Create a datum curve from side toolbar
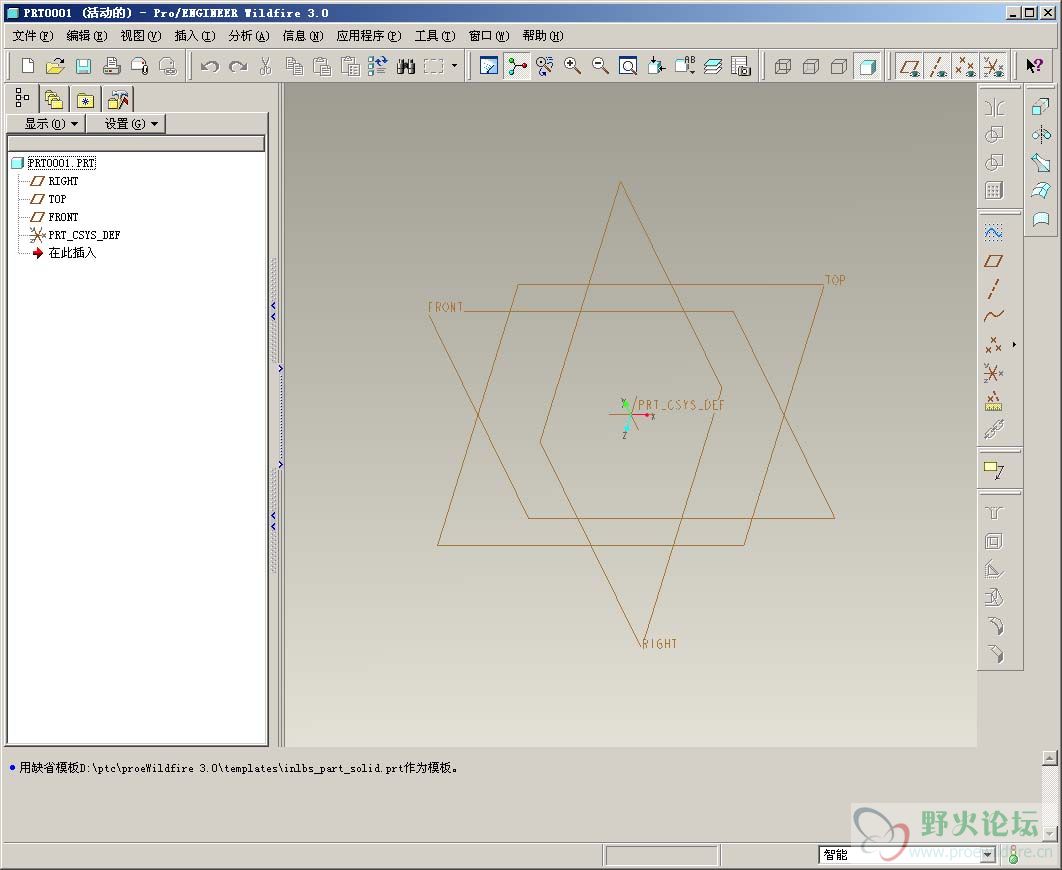Viewport: 1062px width, 870px height. [x=994, y=316]
